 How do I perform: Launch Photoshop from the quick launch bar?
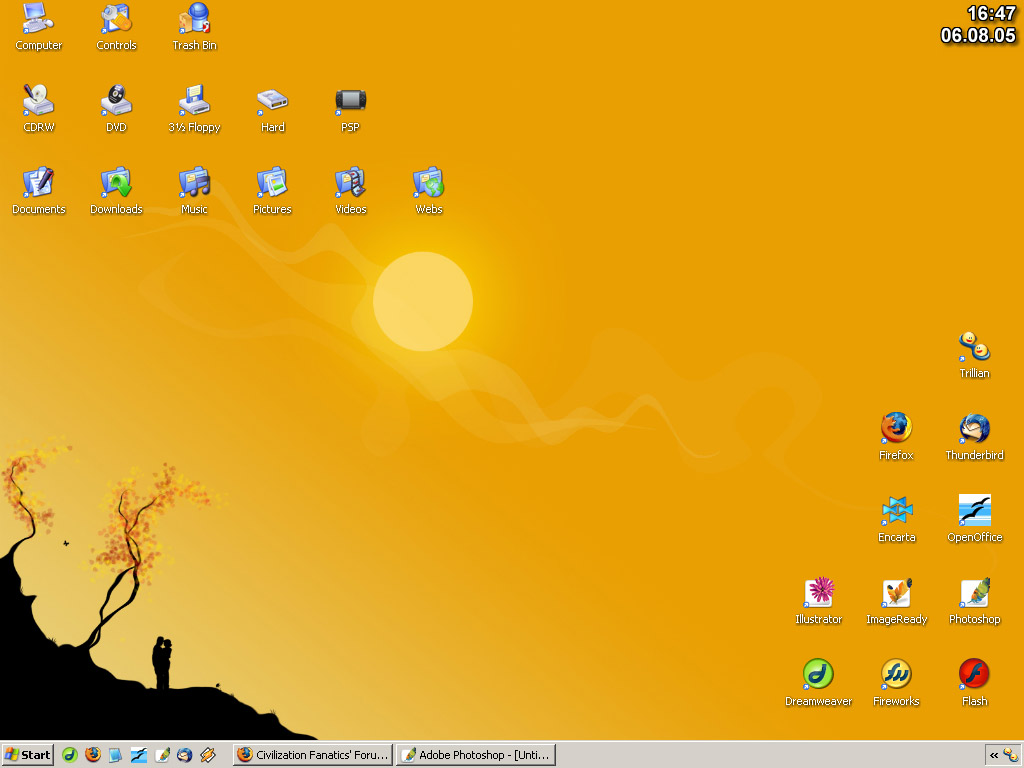tap(162, 755)
